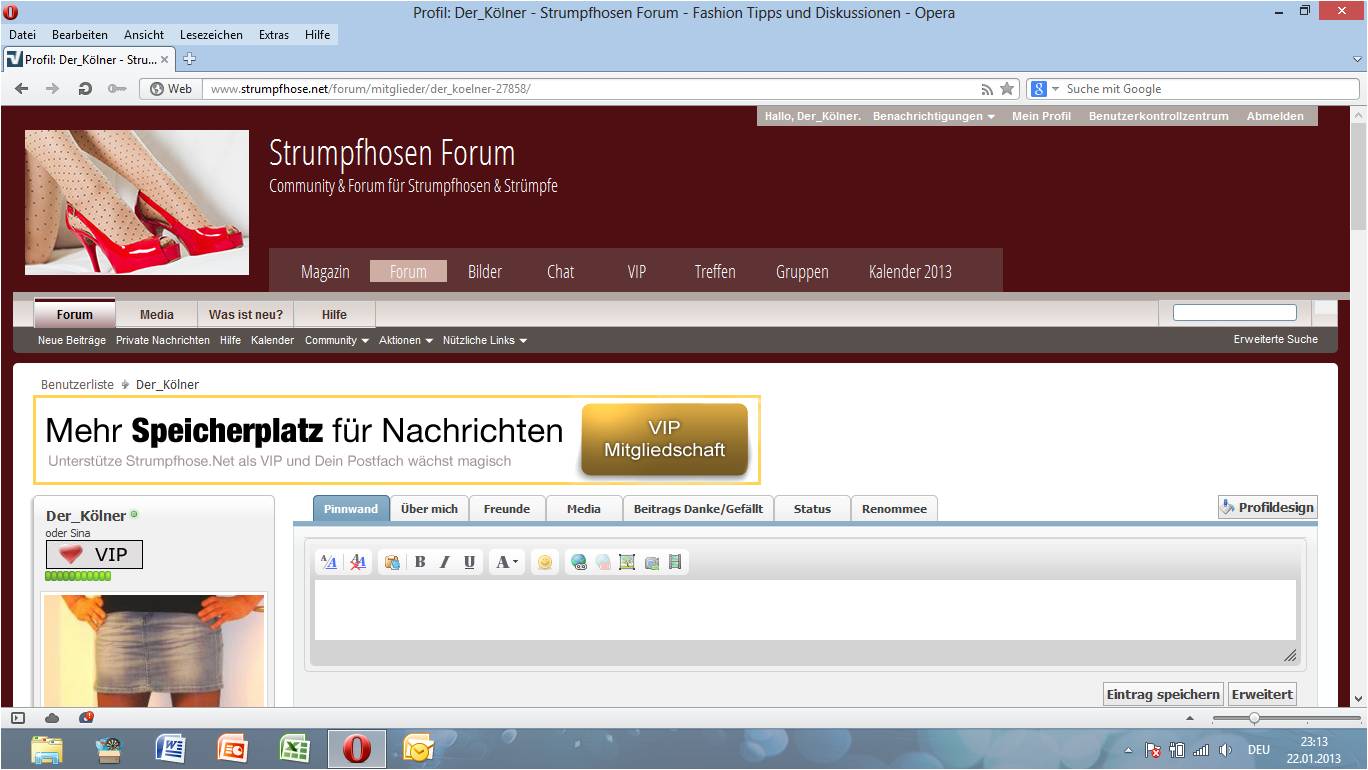The width and height of the screenshot is (1368, 770).
Task: Open Kalender 2013 navigation link
Action: pyautogui.click(x=910, y=271)
